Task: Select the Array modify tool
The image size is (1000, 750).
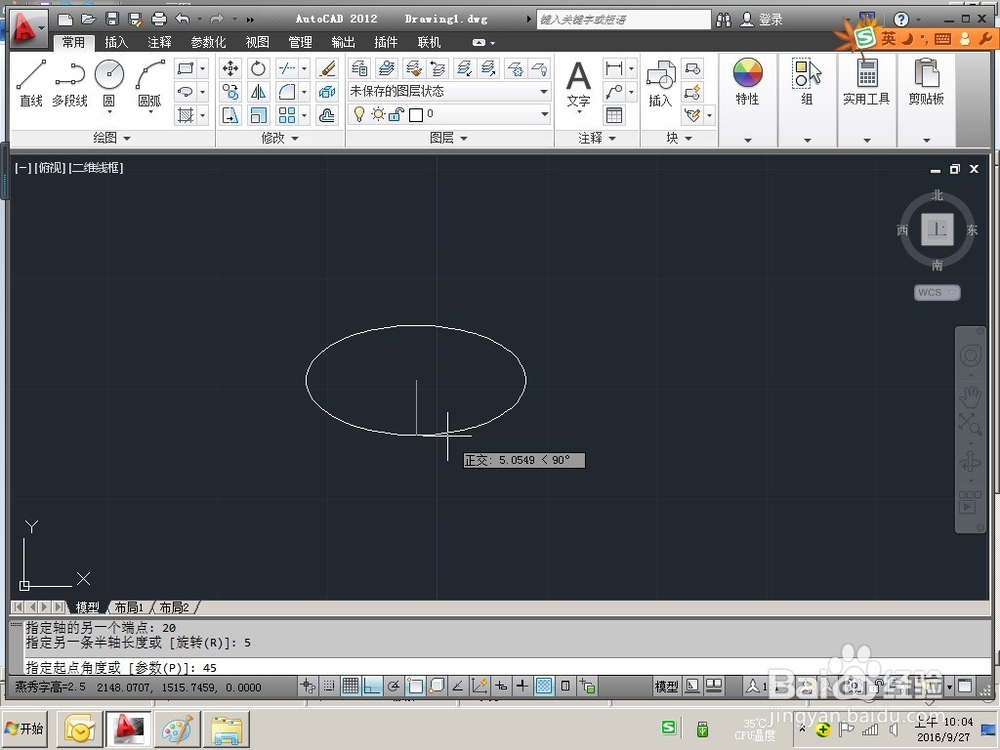Action: 287,115
